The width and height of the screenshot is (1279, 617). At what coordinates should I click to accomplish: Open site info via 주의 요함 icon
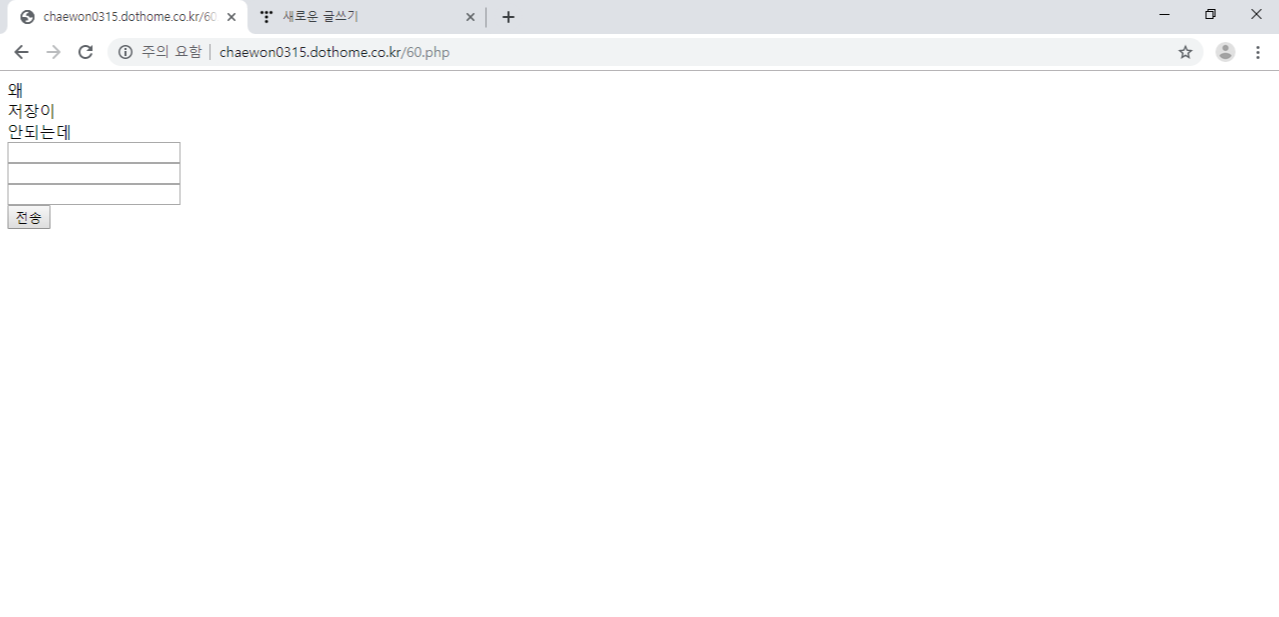point(125,52)
